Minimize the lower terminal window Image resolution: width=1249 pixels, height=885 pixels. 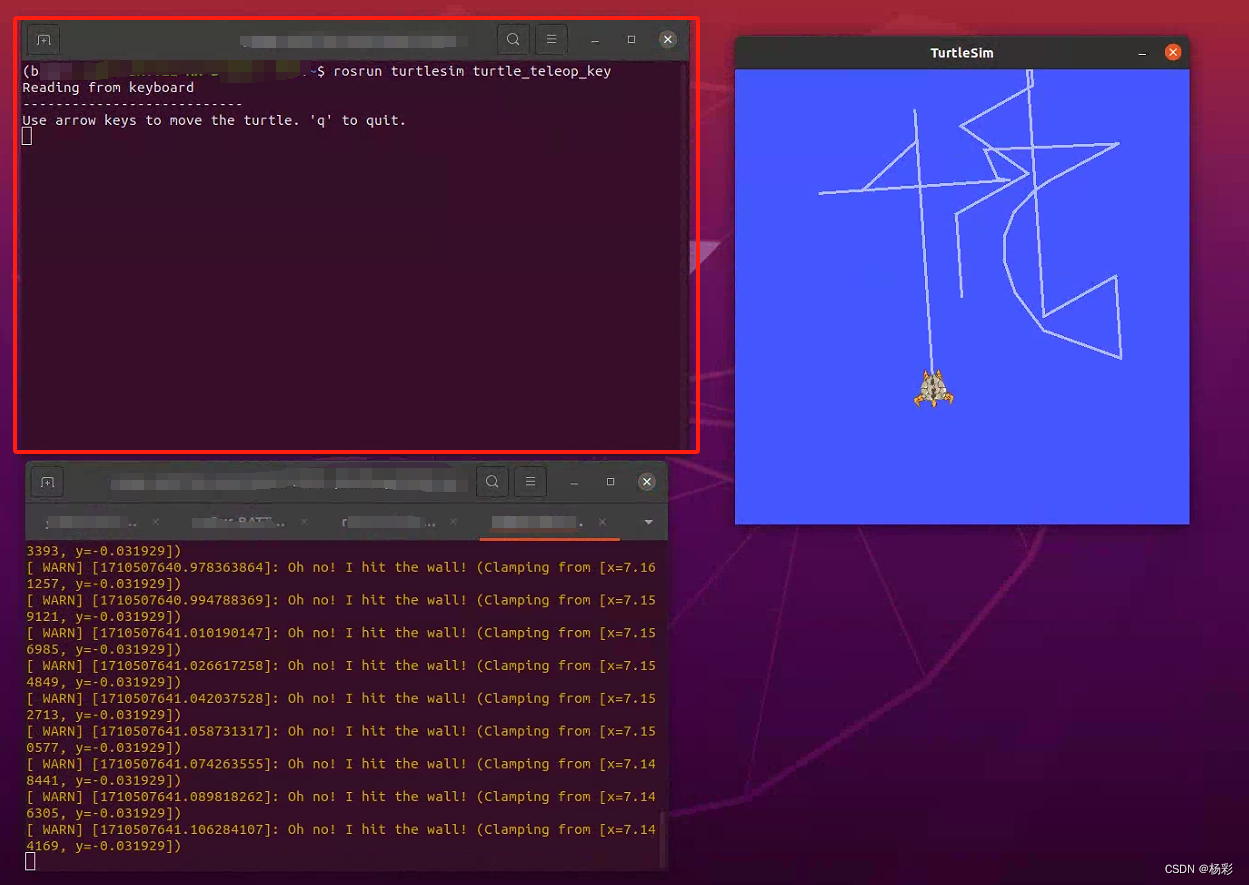[x=573, y=482]
